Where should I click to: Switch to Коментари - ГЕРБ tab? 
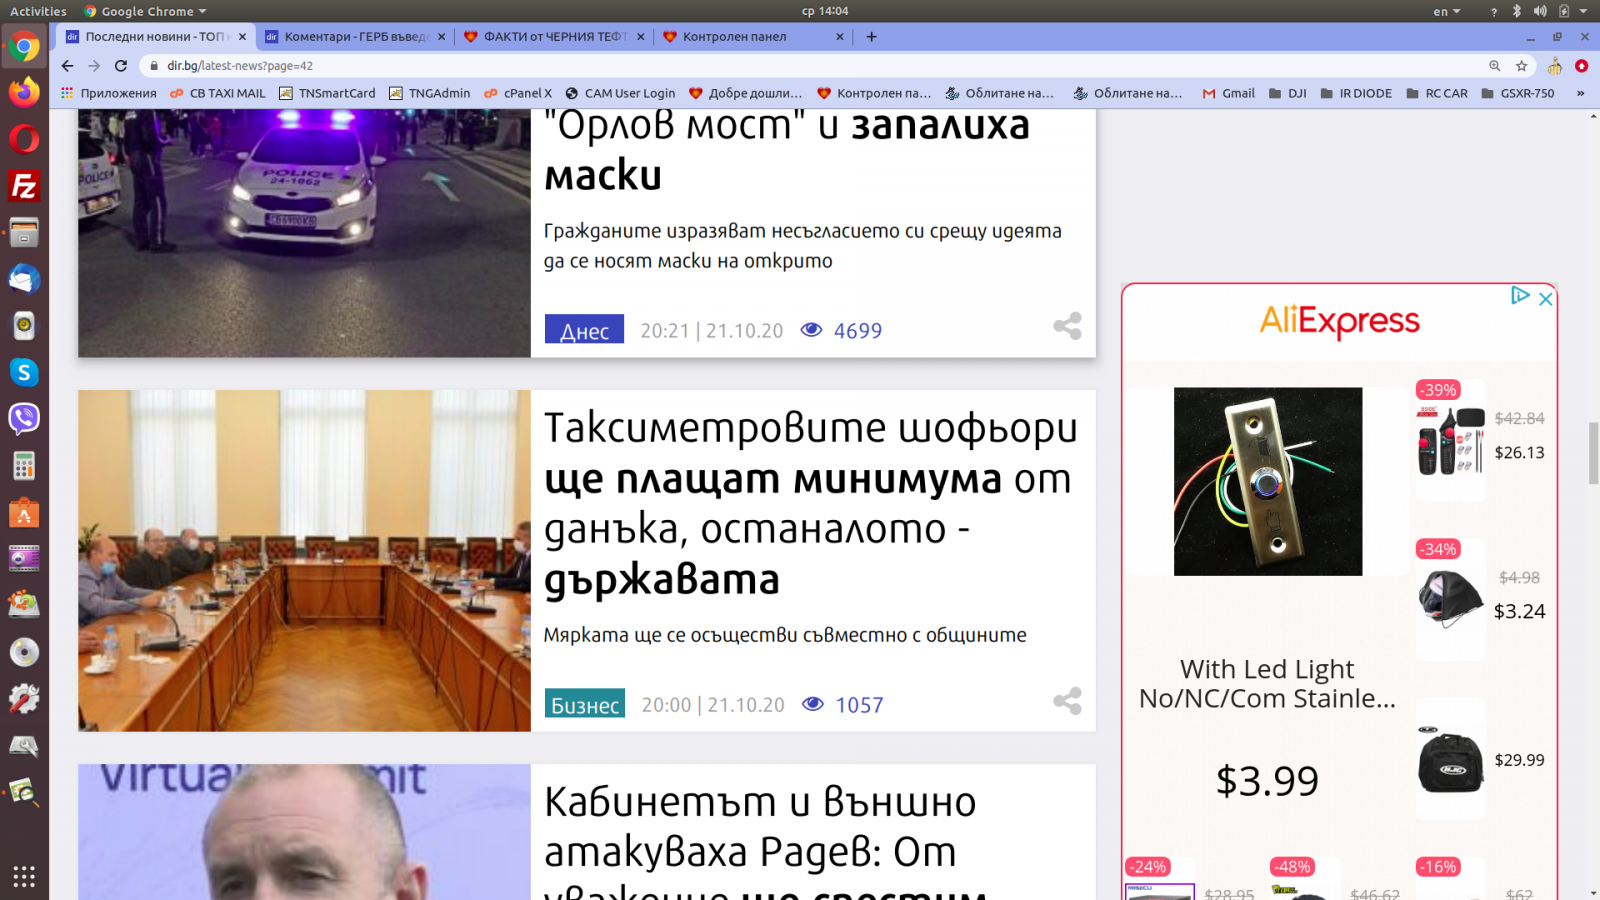point(355,37)
